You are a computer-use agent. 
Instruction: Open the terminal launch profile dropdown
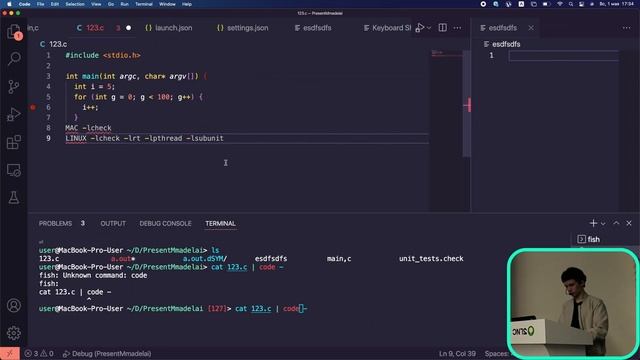[603, 224]
